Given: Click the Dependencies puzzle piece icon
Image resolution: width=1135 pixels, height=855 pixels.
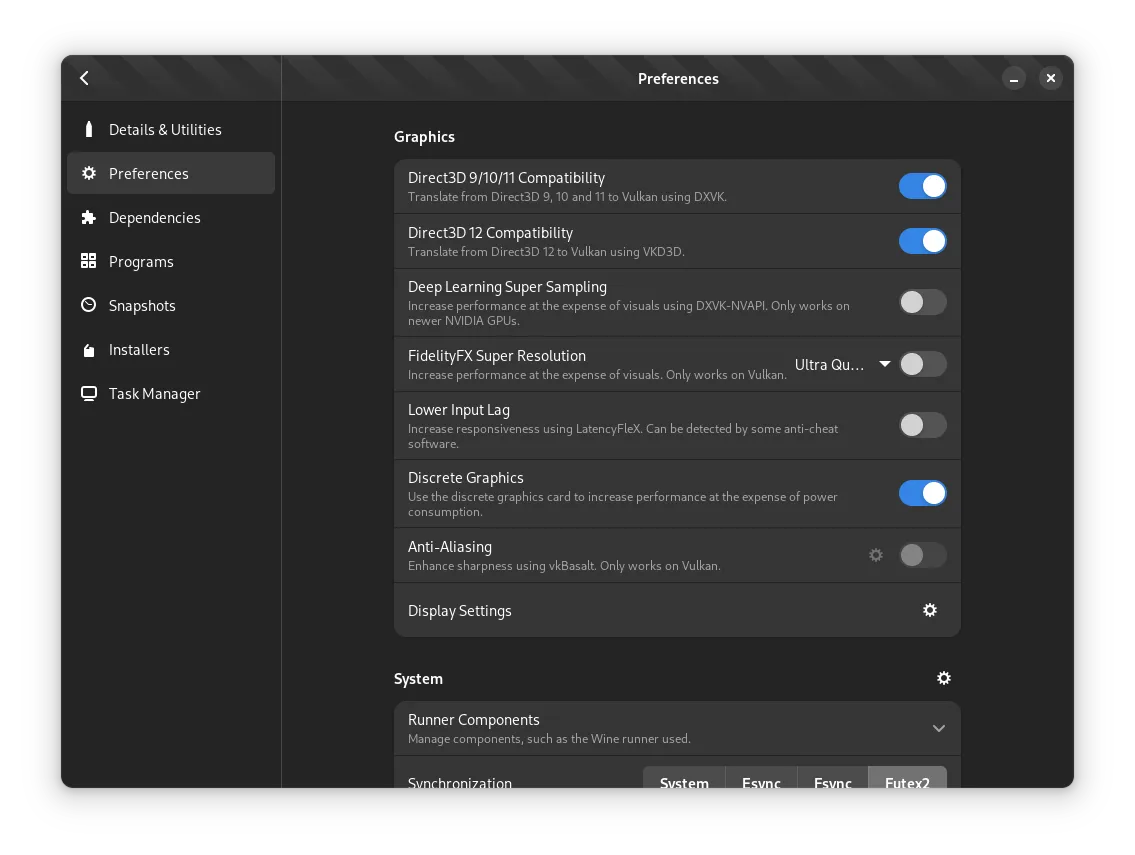Looking at the screenshot, I should click(89, 218).
